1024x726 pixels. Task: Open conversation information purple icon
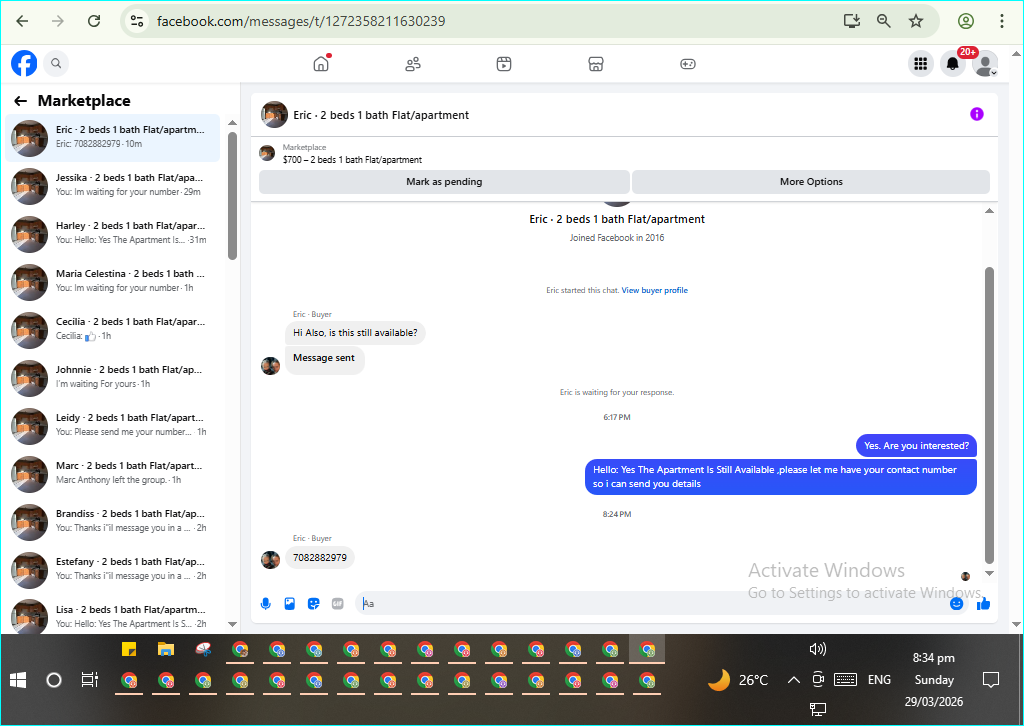click(x=977, y=114)
